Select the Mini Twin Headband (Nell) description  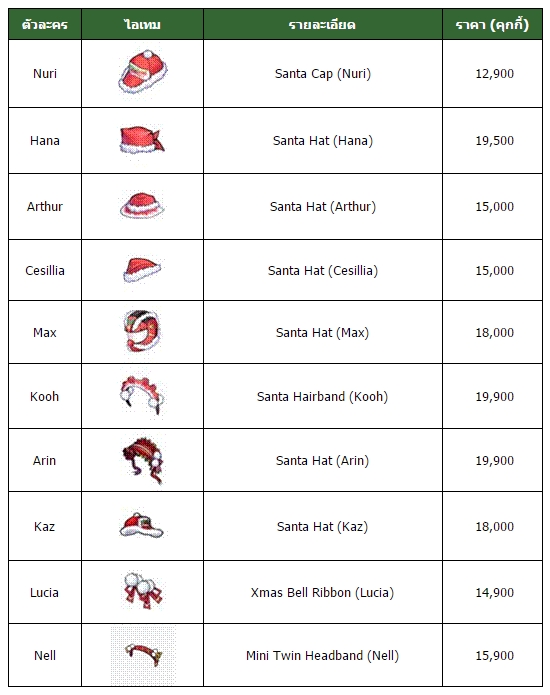click(322, 656)
